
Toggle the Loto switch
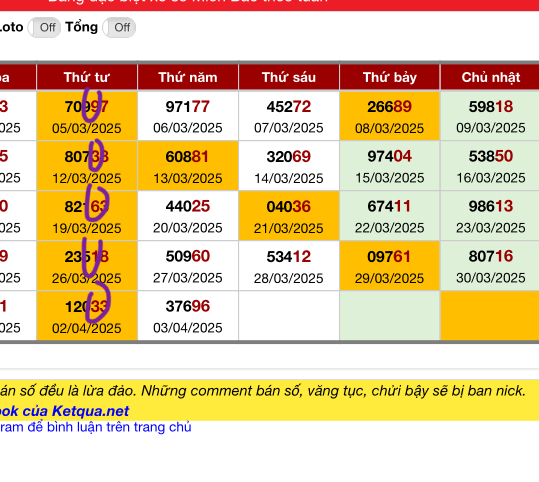point(44,28)
